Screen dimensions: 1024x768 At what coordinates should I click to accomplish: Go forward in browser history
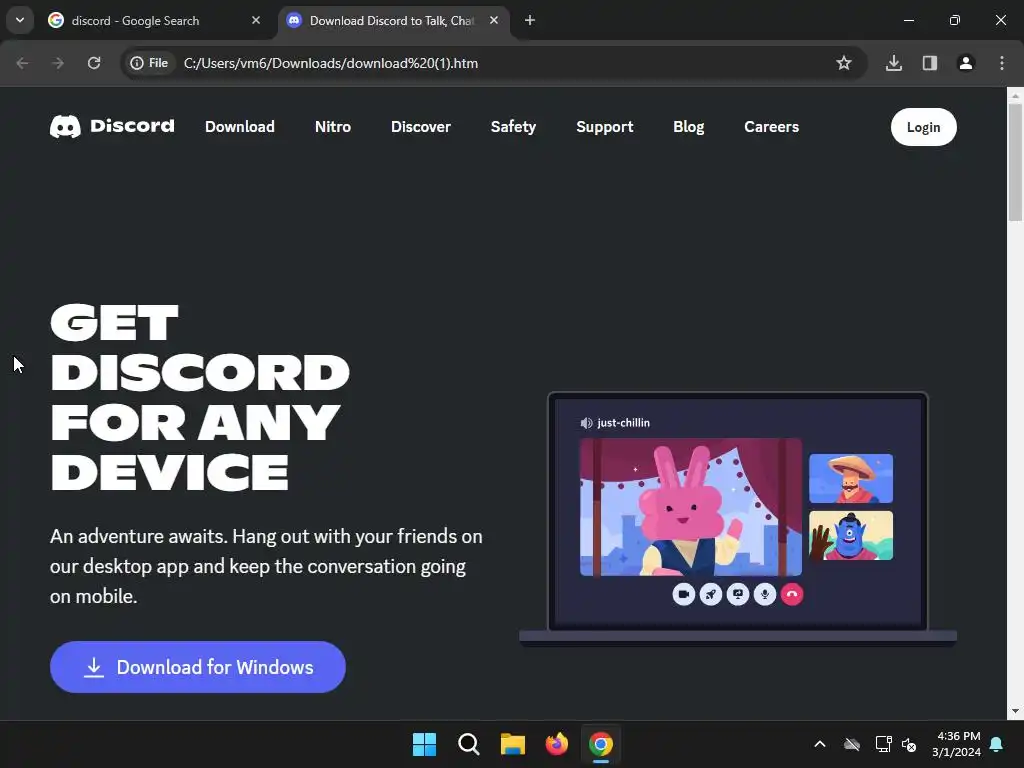(x=58, y=63)
